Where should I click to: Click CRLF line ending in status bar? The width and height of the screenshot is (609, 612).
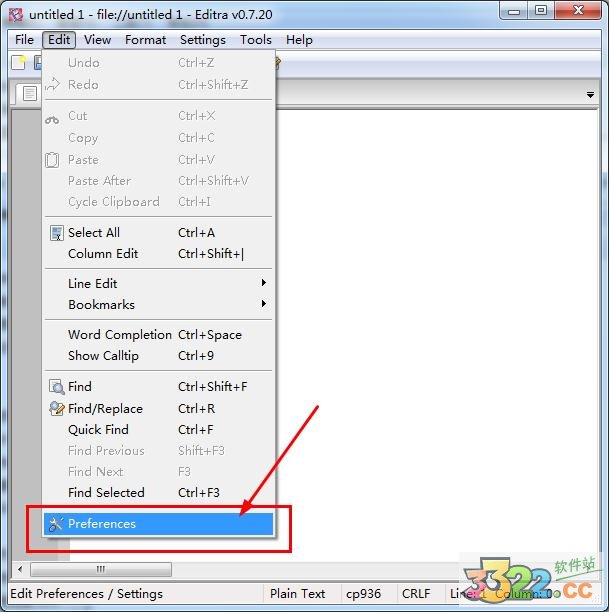click(x=416, y=594)
